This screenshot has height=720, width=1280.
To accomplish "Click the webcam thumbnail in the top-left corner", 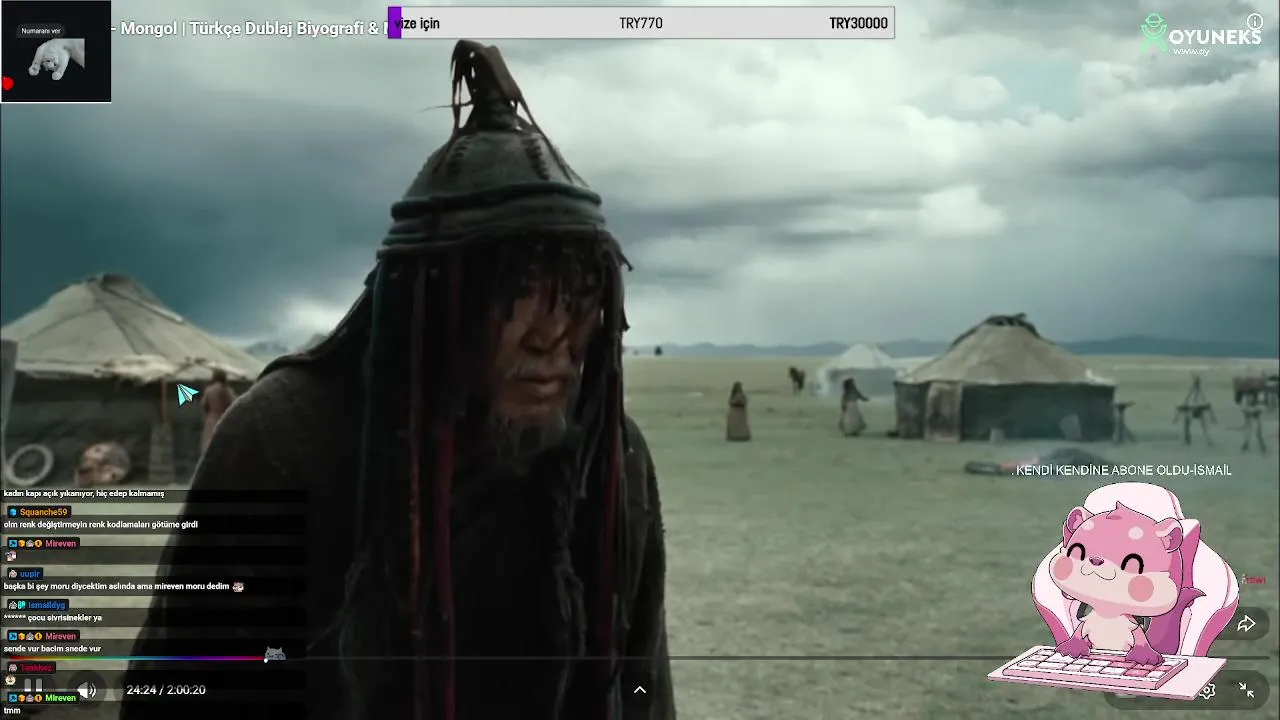I will click(56, 51).
